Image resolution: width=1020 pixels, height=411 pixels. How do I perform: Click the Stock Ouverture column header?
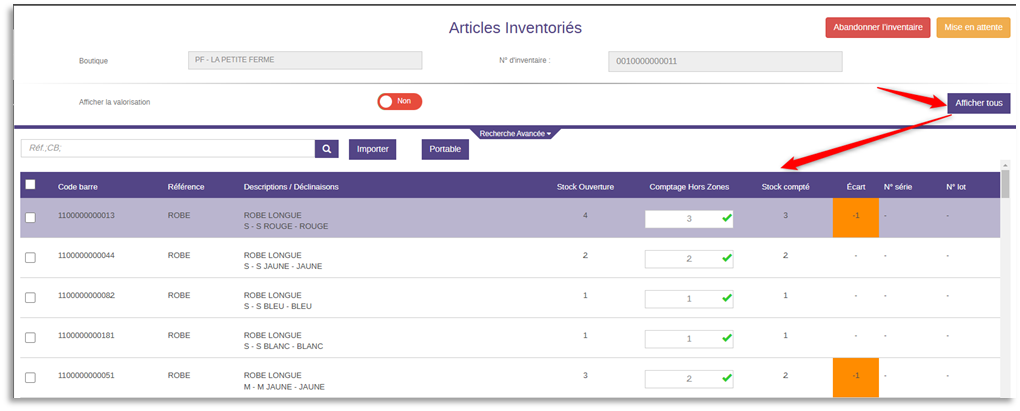click(x=586, y=187)
